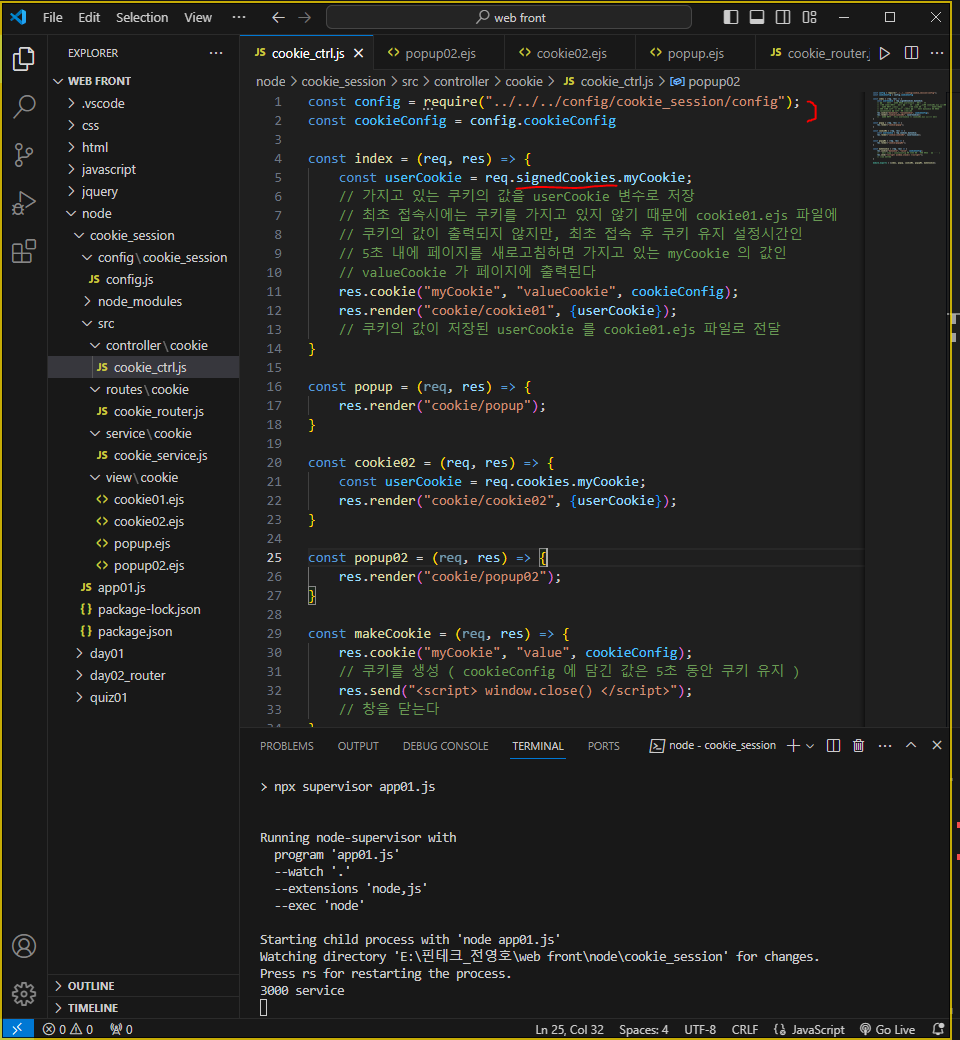Expand the TIMELINE section
Image resolution: width=960 pixels, height=1040 pixels.
pos(144,1008)
